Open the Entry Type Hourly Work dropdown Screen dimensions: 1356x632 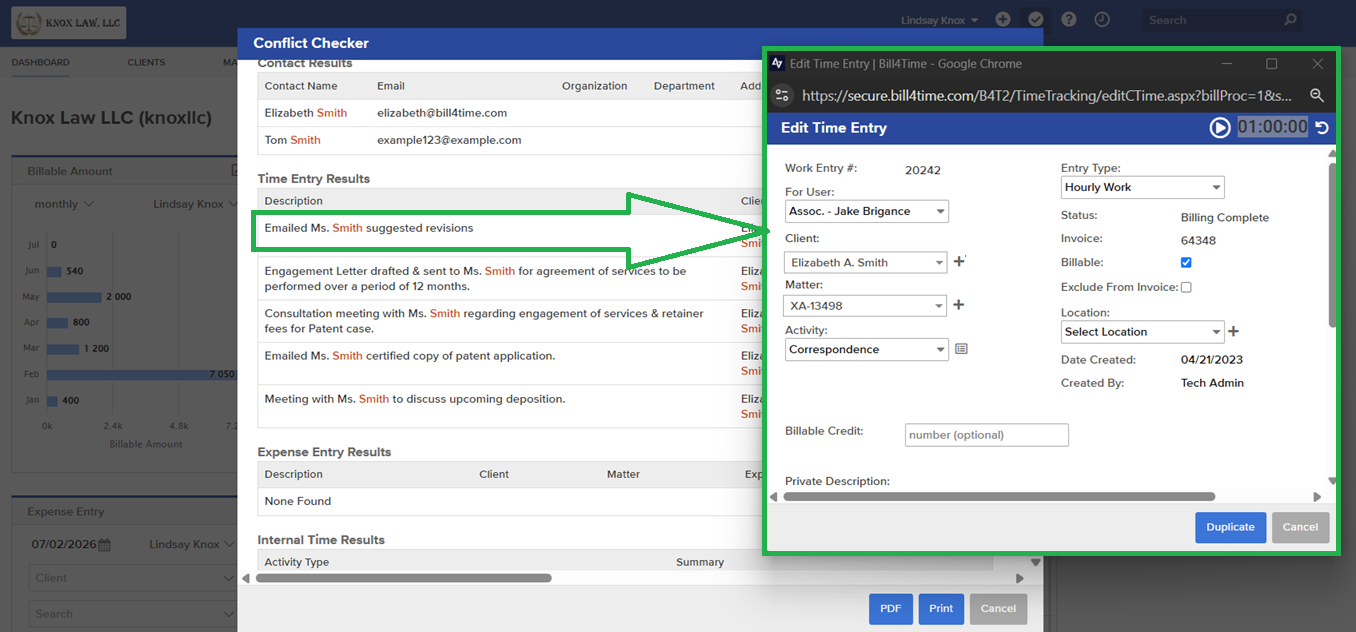point(1143,187)
